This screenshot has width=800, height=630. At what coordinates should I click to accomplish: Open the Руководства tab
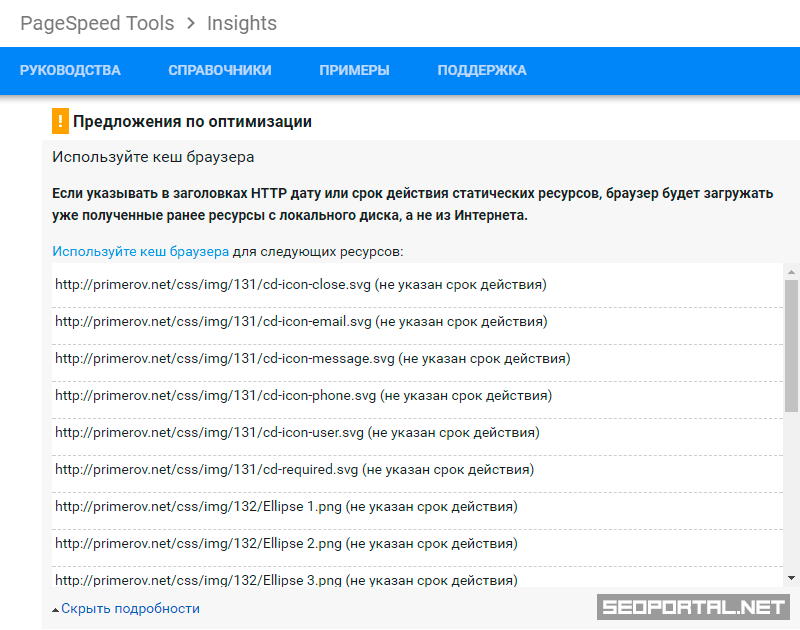[70, 70]
